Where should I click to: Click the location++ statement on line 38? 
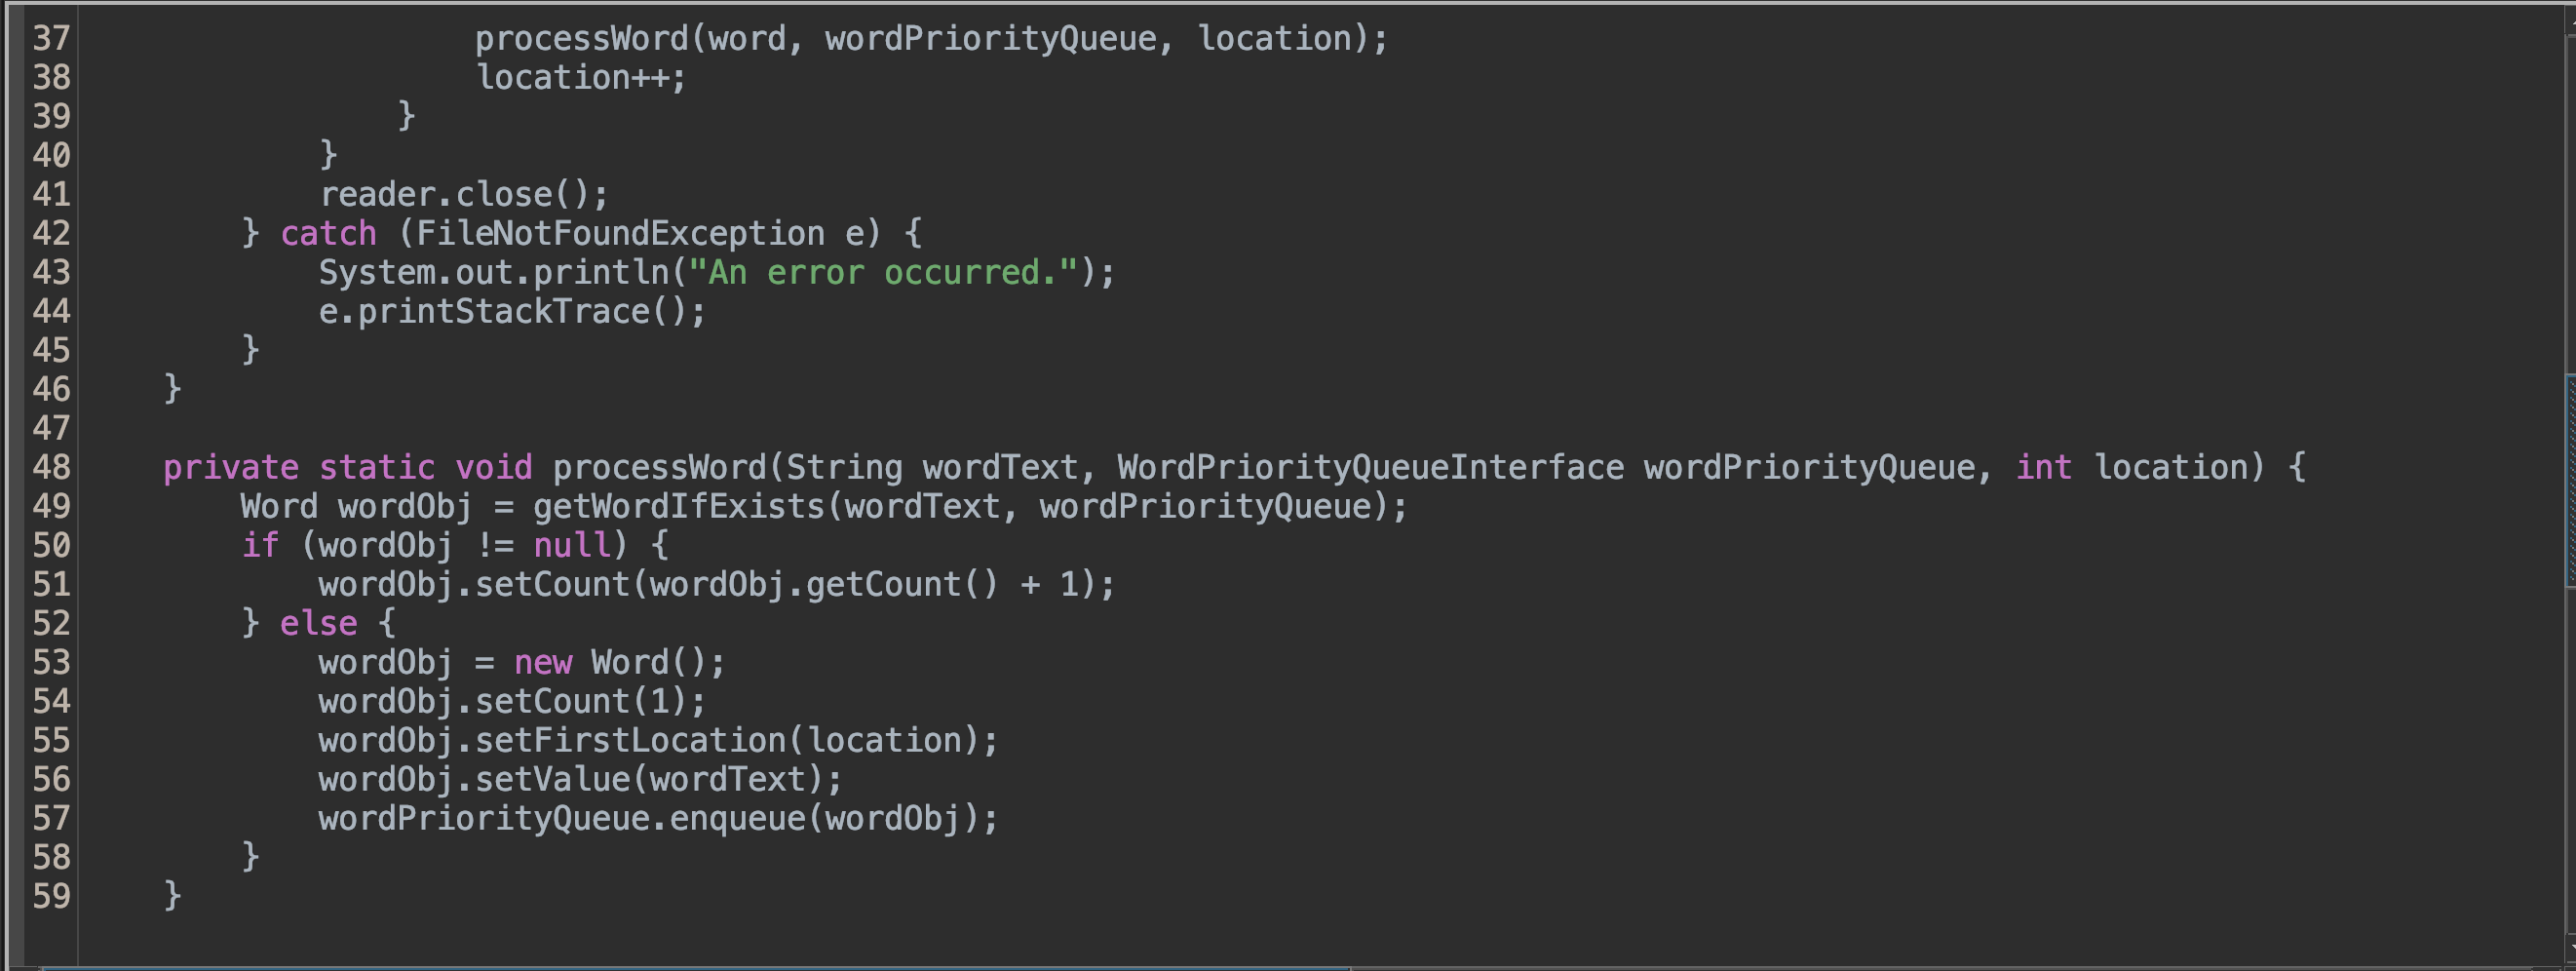[x=580, y=77]
